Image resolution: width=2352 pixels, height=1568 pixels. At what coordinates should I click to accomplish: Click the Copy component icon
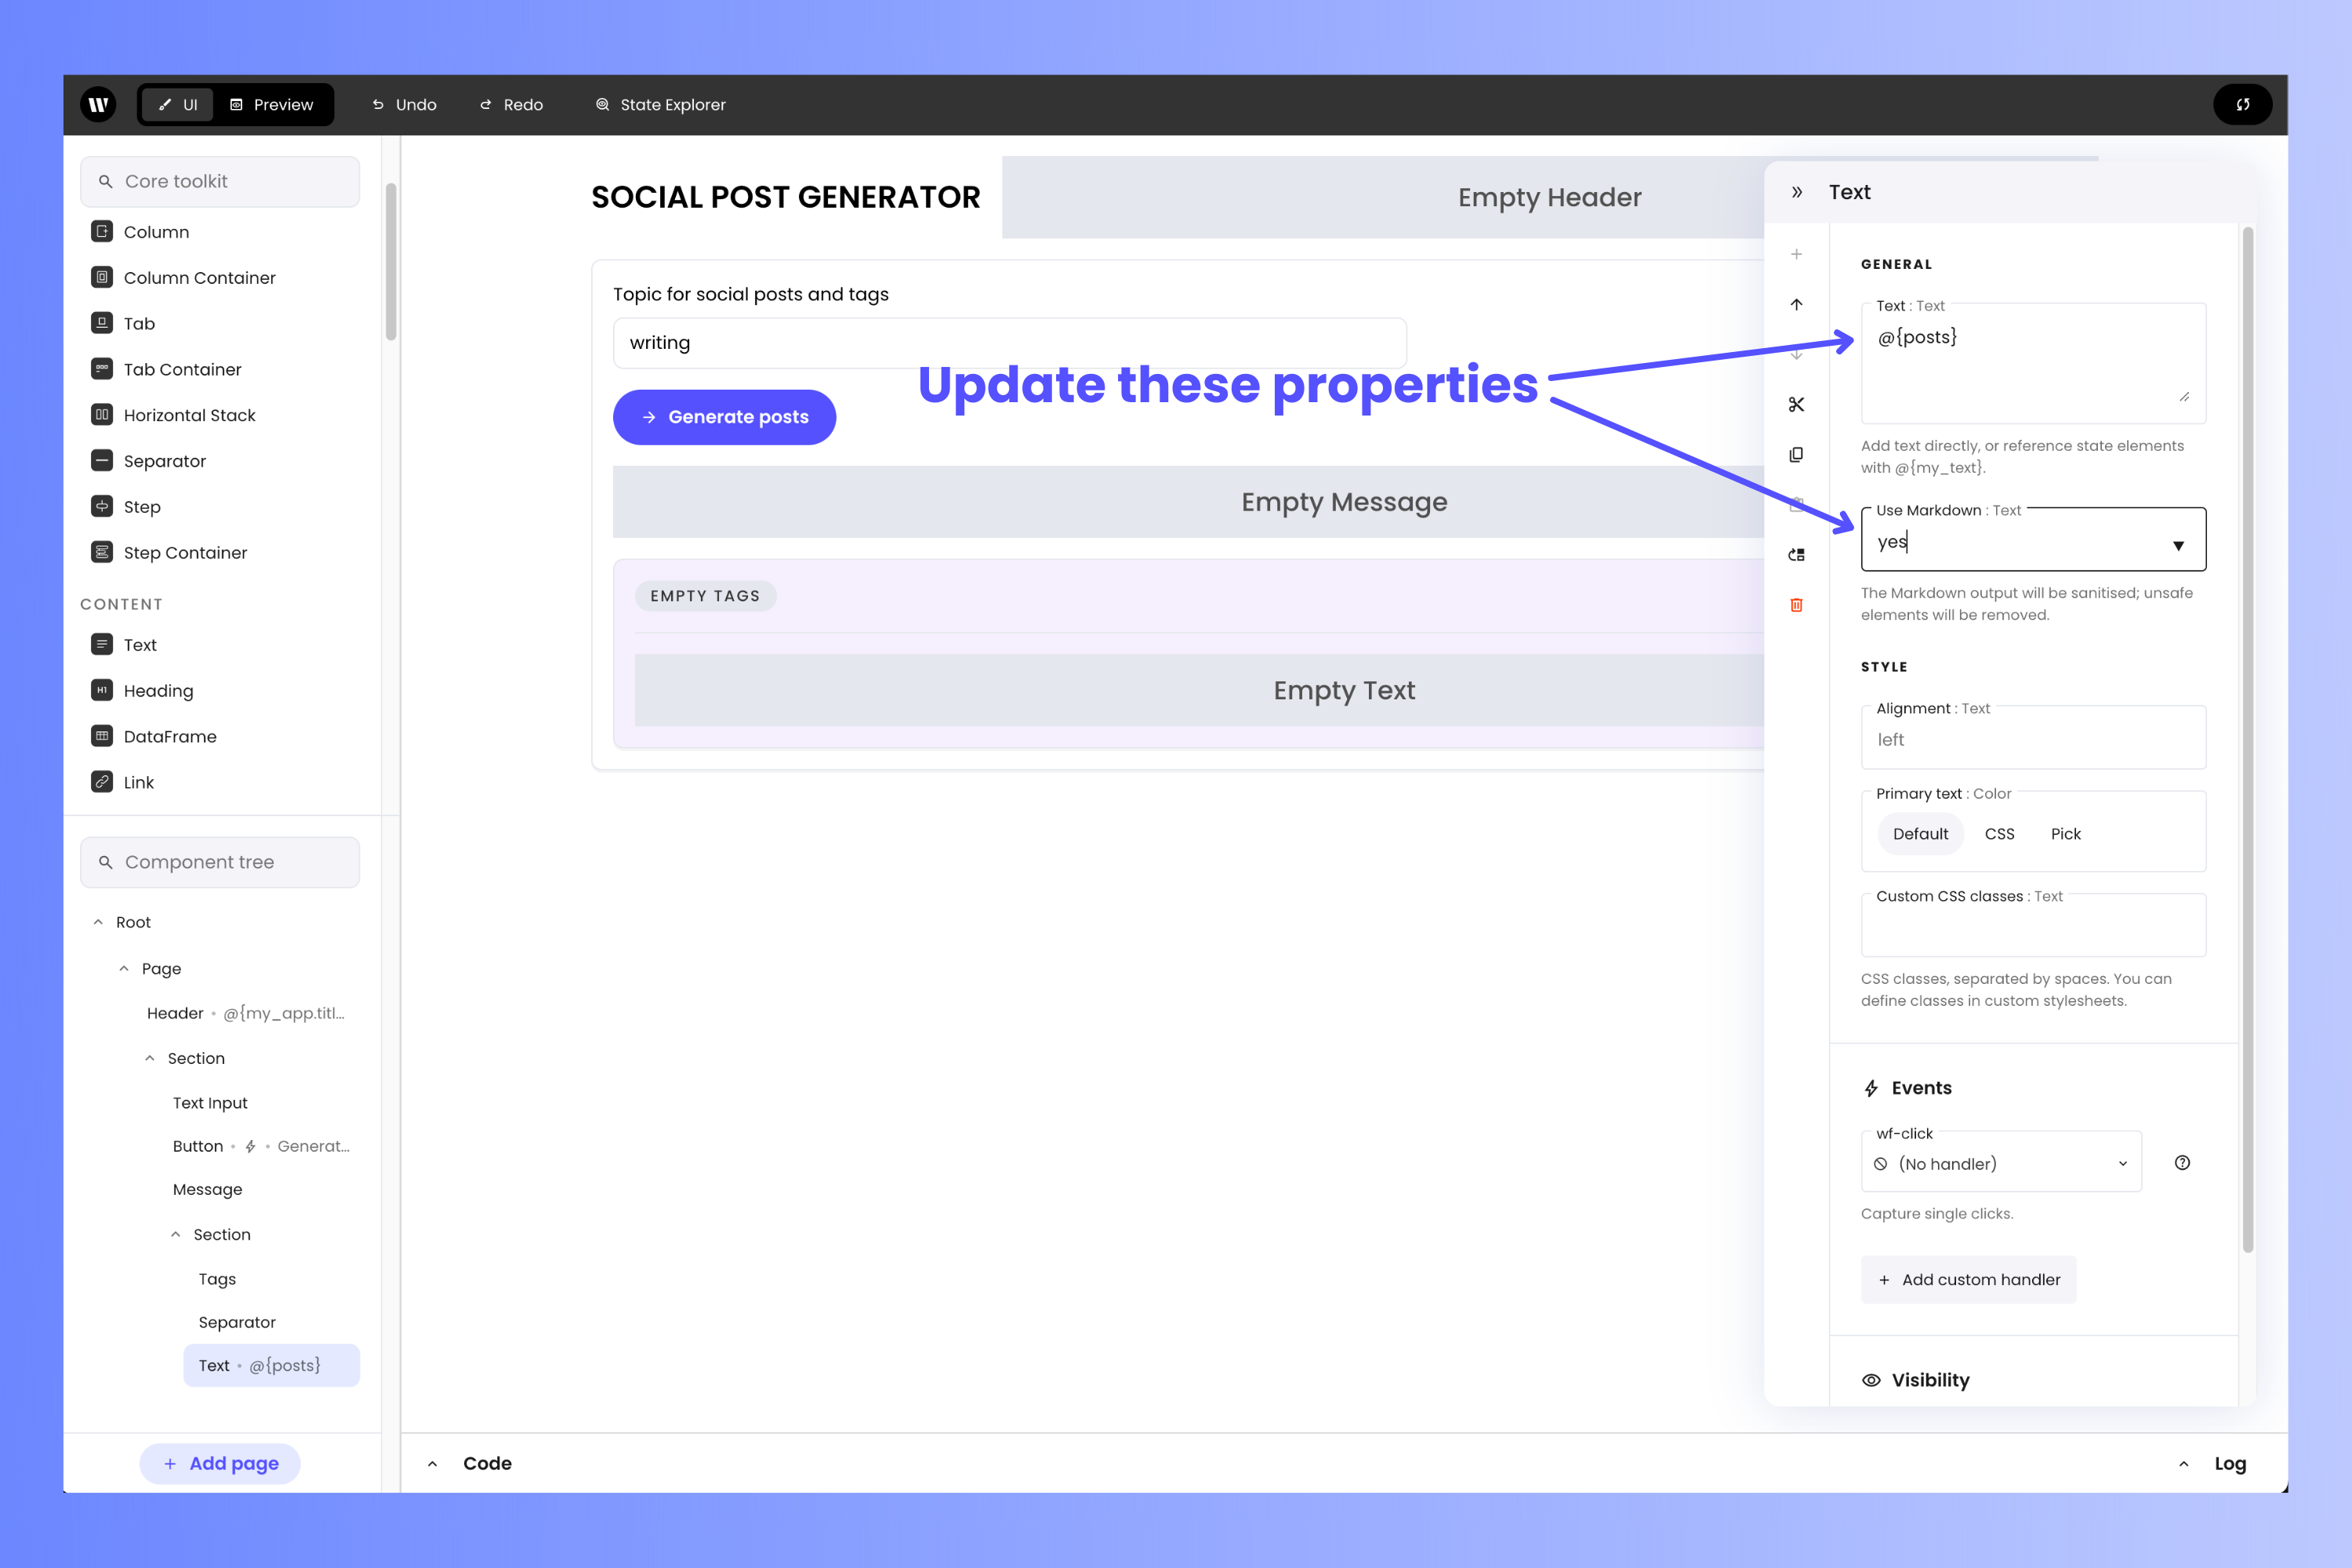point(1797,455)
